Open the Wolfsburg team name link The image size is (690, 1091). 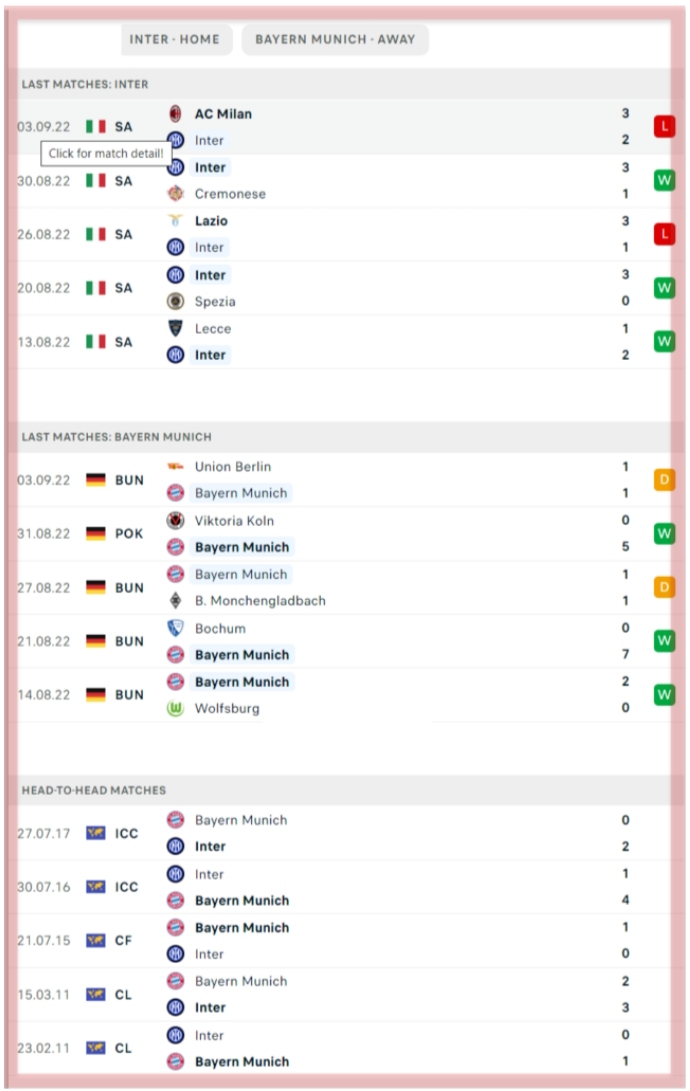pos(227,708)
